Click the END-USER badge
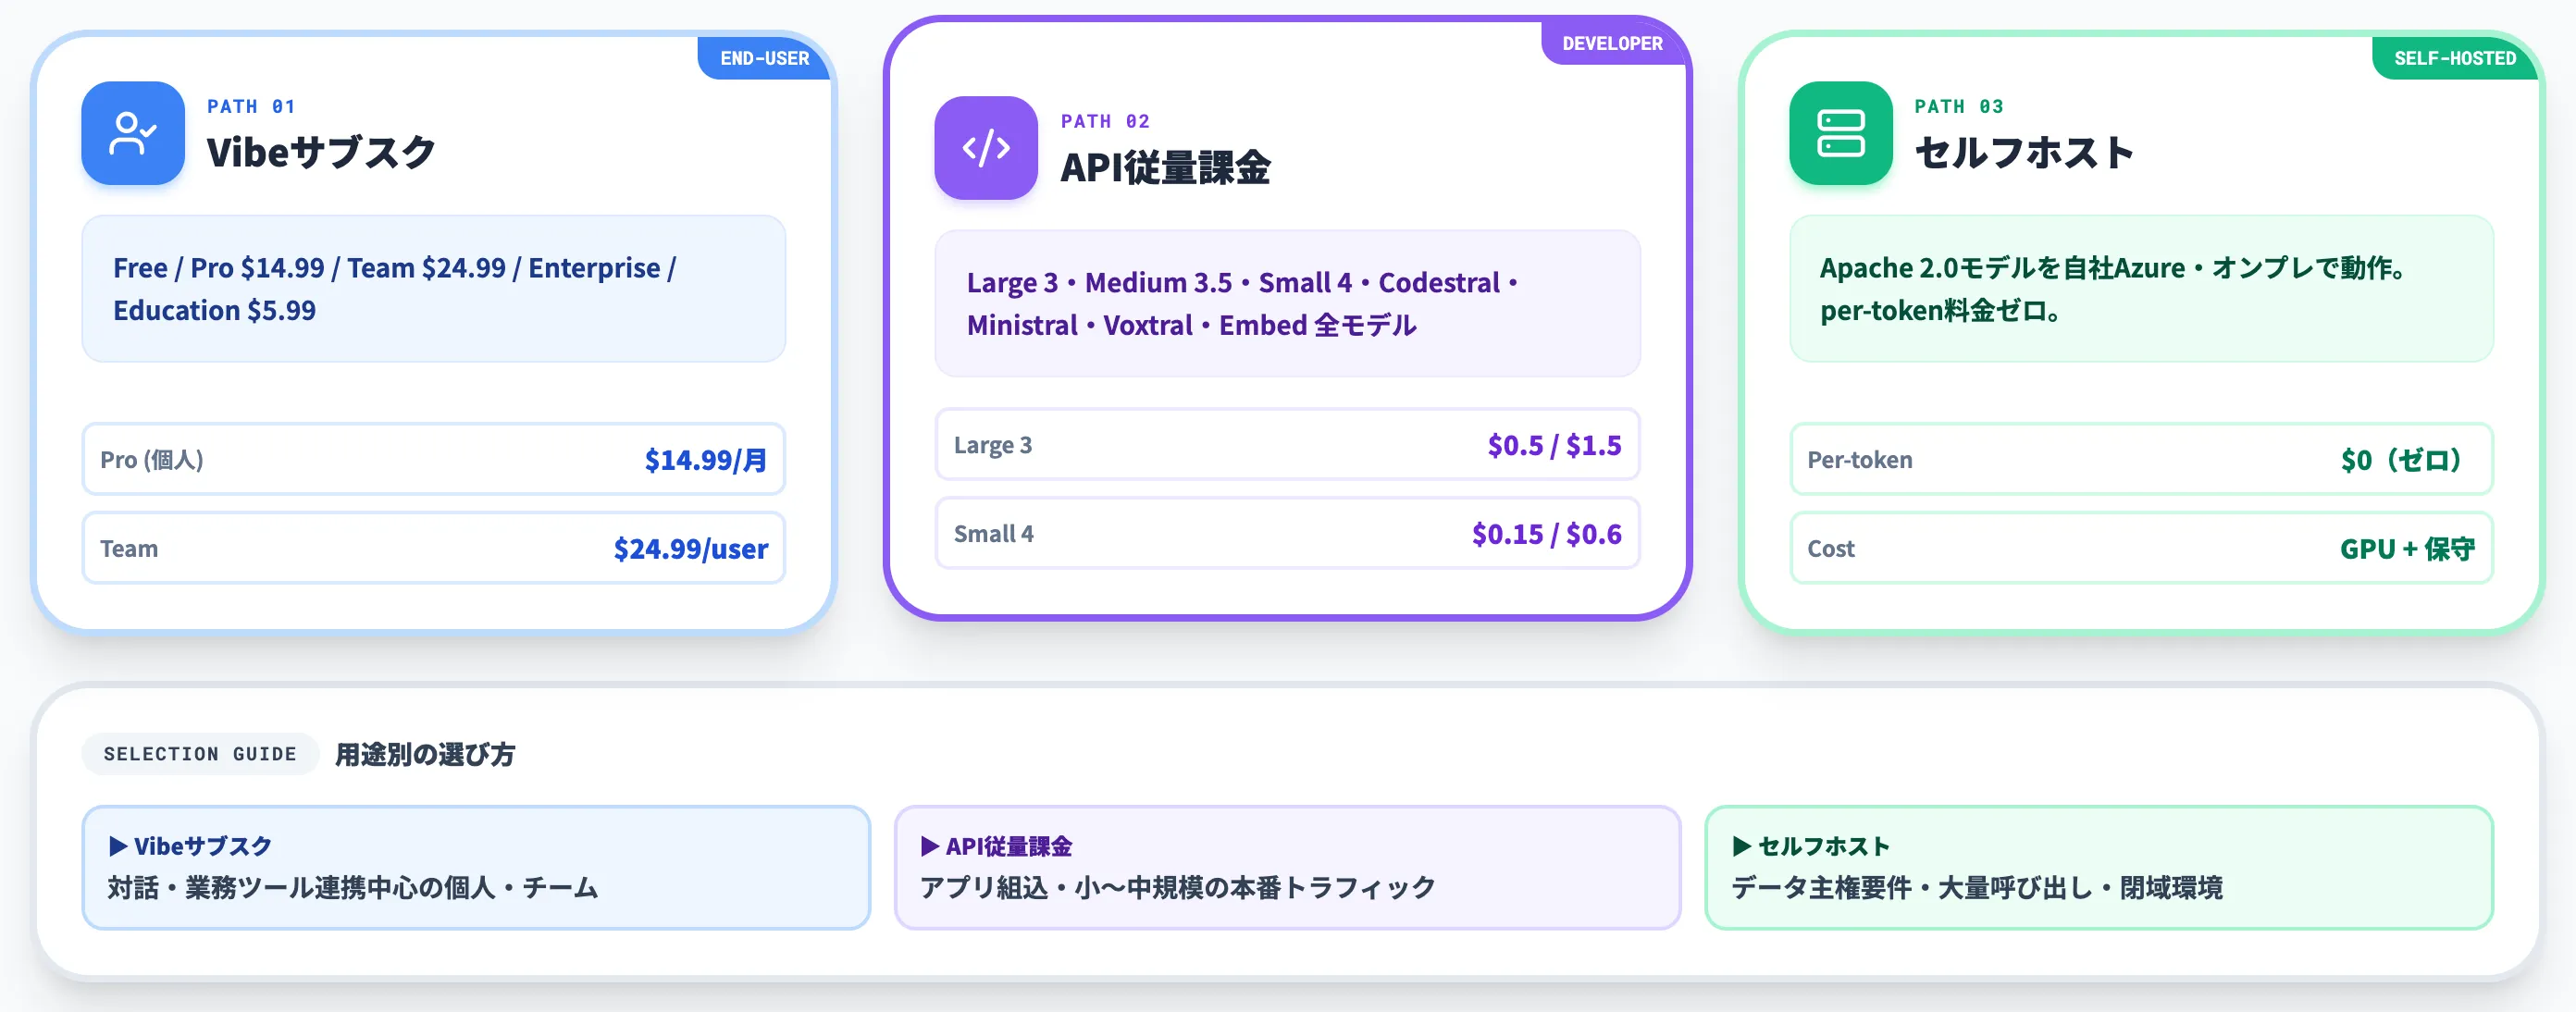The image size is (2576, 1012). point(765,58)
